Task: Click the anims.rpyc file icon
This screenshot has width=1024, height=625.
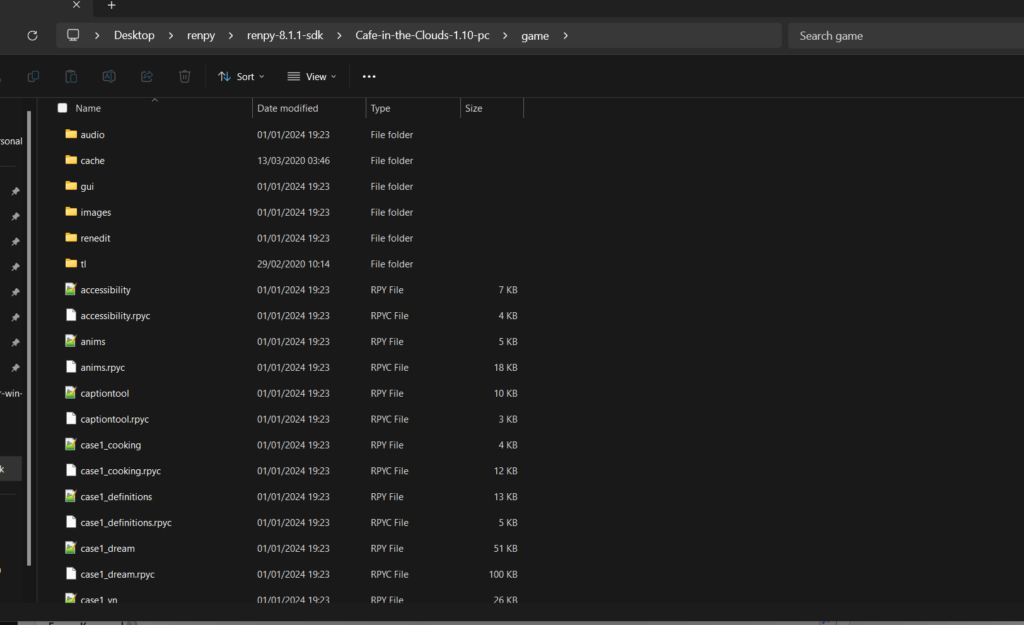Action: (71, 366)
